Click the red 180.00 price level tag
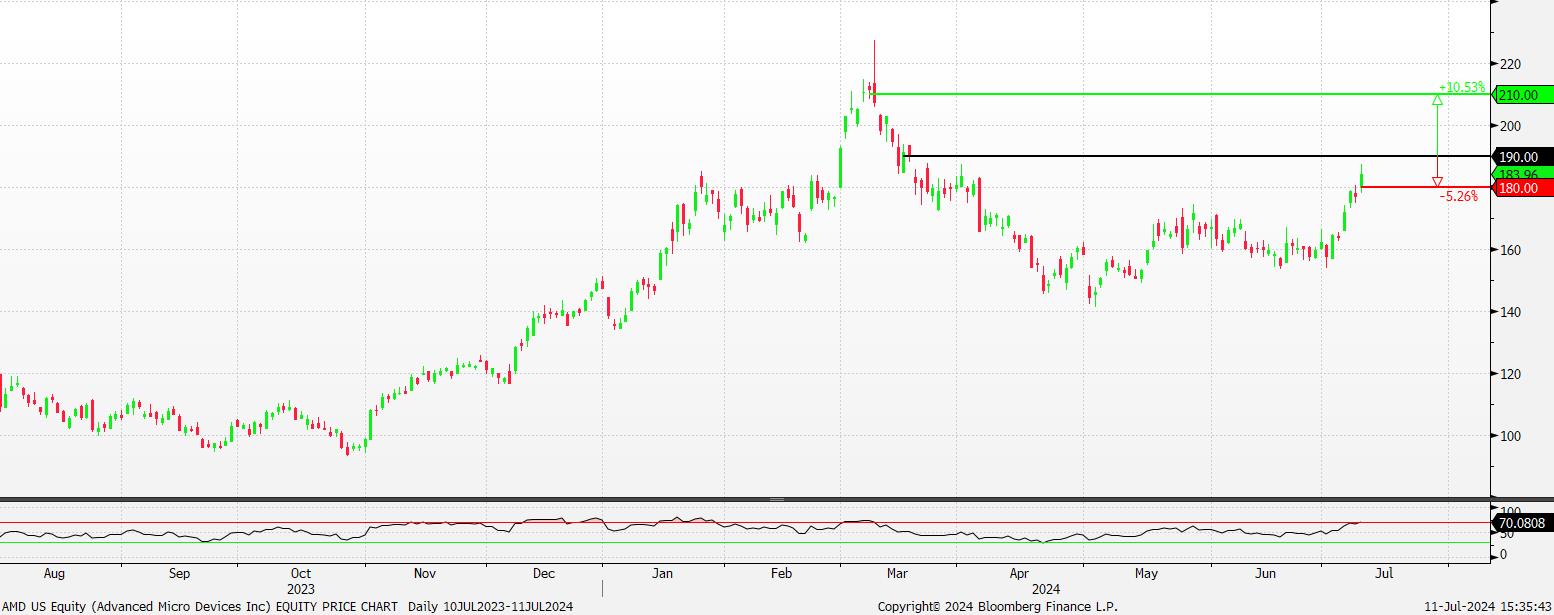The width and height of the screenshot is (1554, 615). coord(1524,188)
